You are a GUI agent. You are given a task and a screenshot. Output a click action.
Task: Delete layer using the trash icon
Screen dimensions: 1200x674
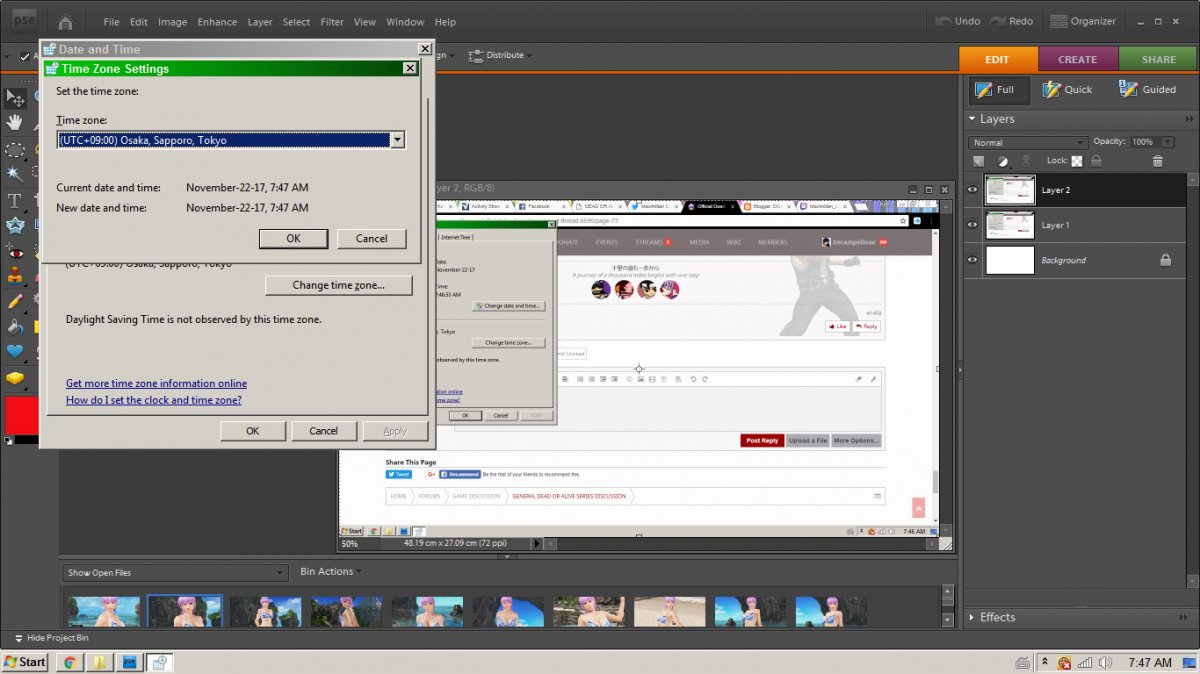[x=1157, y=161]
